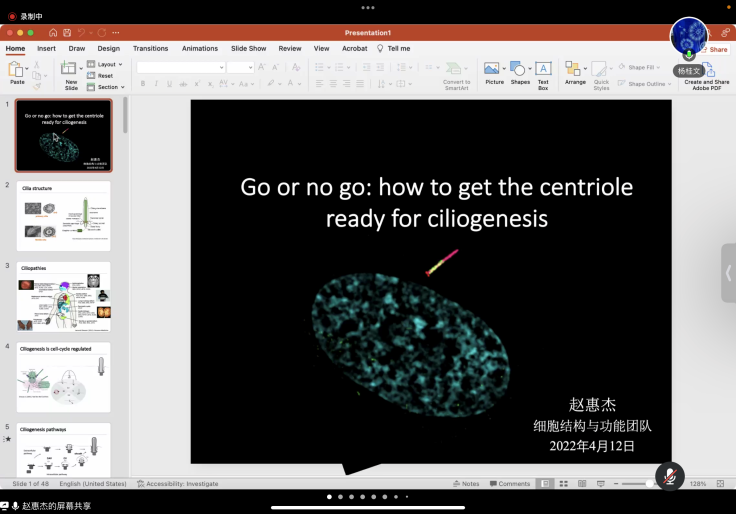Viewport: 736px width, 514px height.
Task: Click the Share button
Action: coord(714,49)
